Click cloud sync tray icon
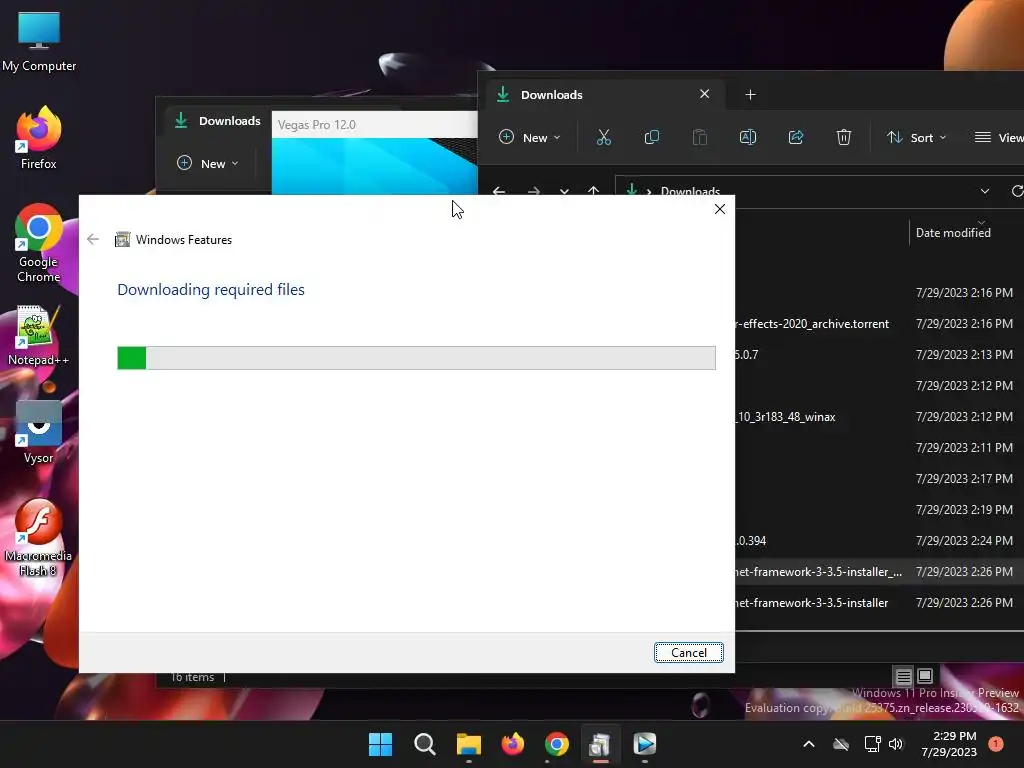 point(841,744)
